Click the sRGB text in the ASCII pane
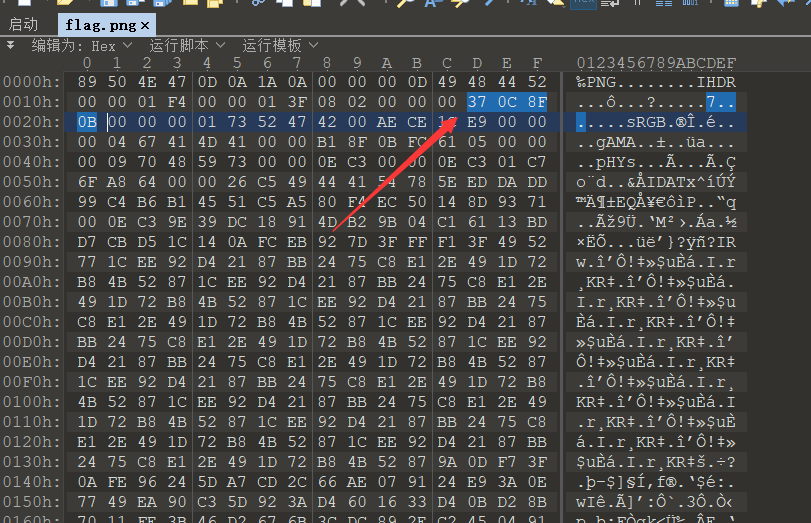811x523 pixels. [646, 122]
